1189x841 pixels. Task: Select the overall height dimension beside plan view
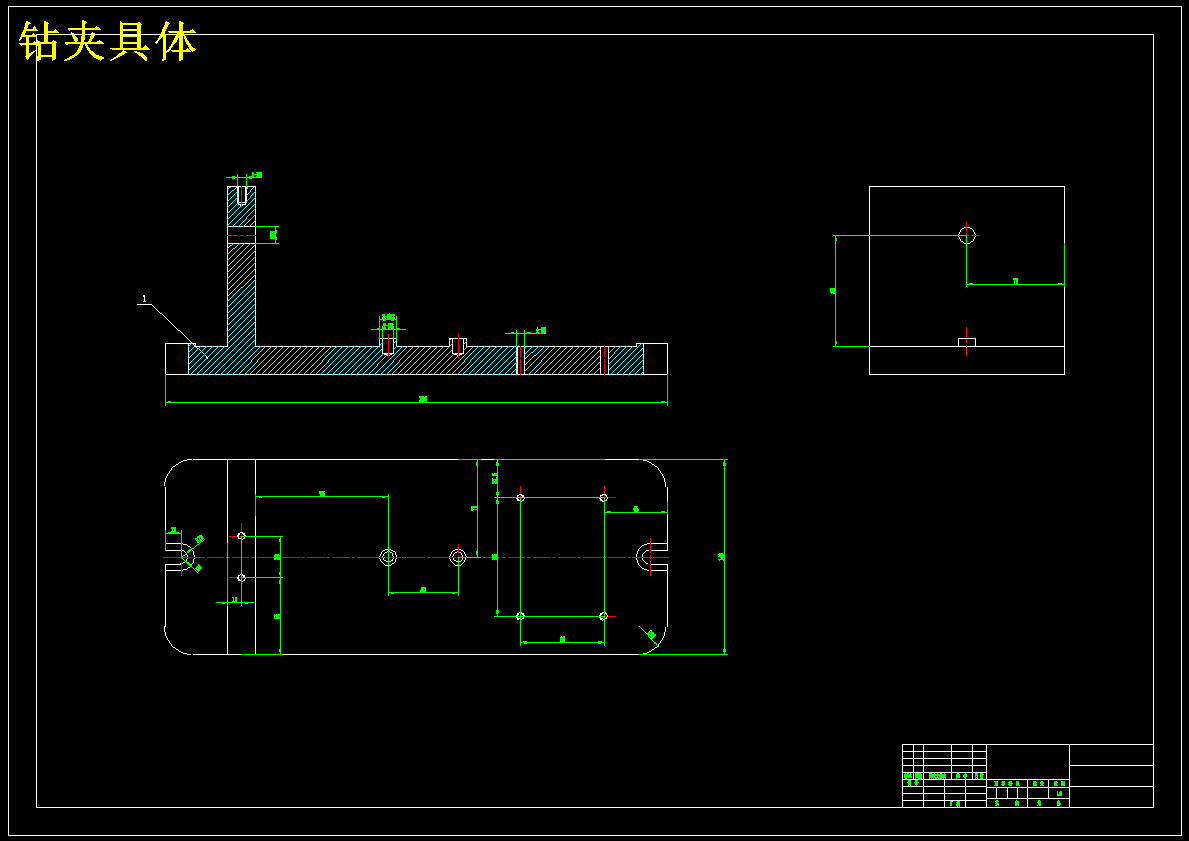[x=723, y=557]
